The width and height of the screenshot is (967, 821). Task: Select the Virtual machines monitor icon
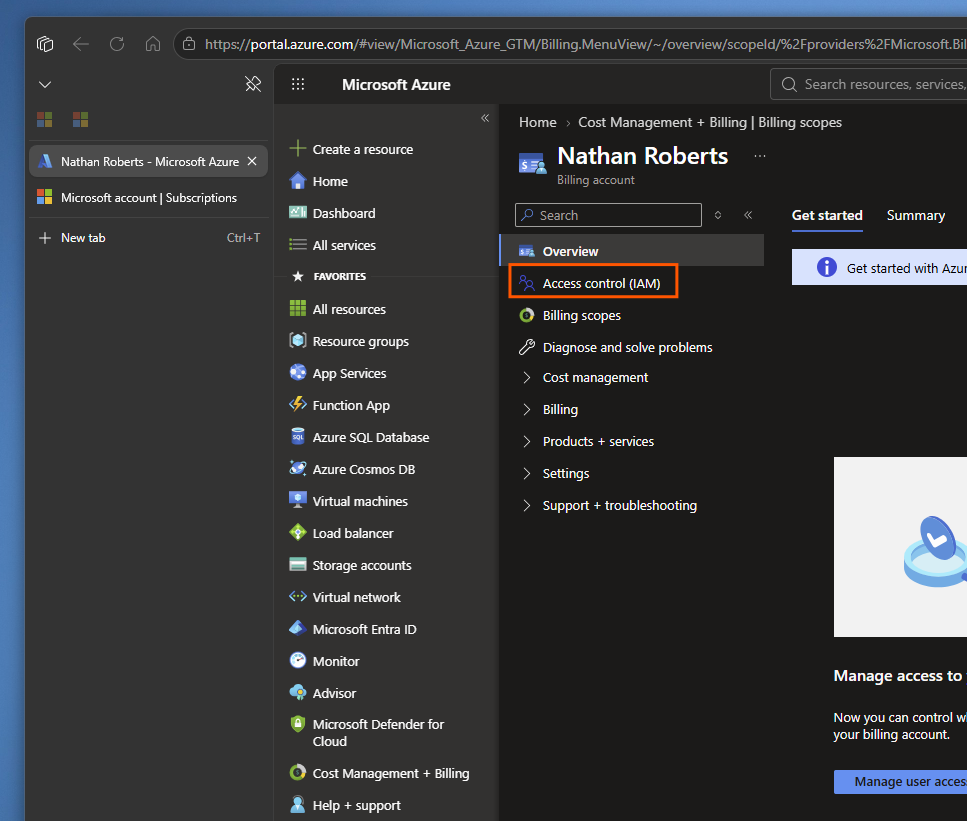[298, 501]
